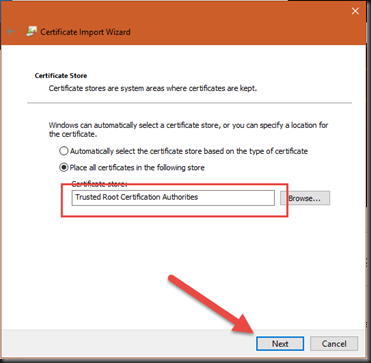Choose Place all certificates in the following store
This screenshot has width=371, height=363.
tap(64, 167)
